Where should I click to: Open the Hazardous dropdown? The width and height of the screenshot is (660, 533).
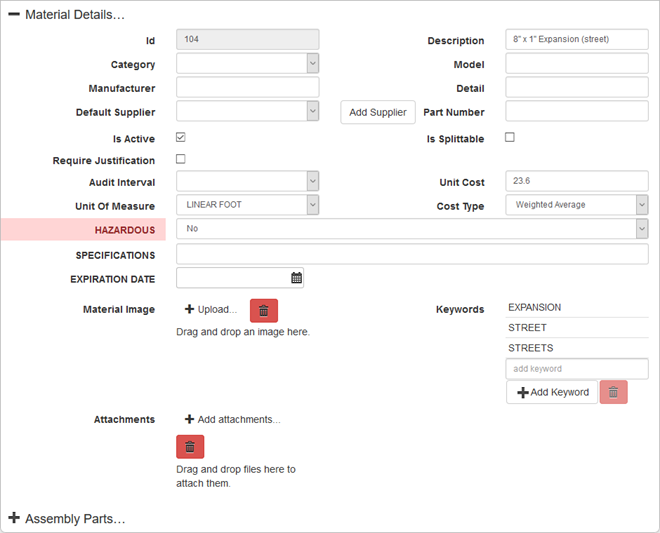click(x=412, y=229)
